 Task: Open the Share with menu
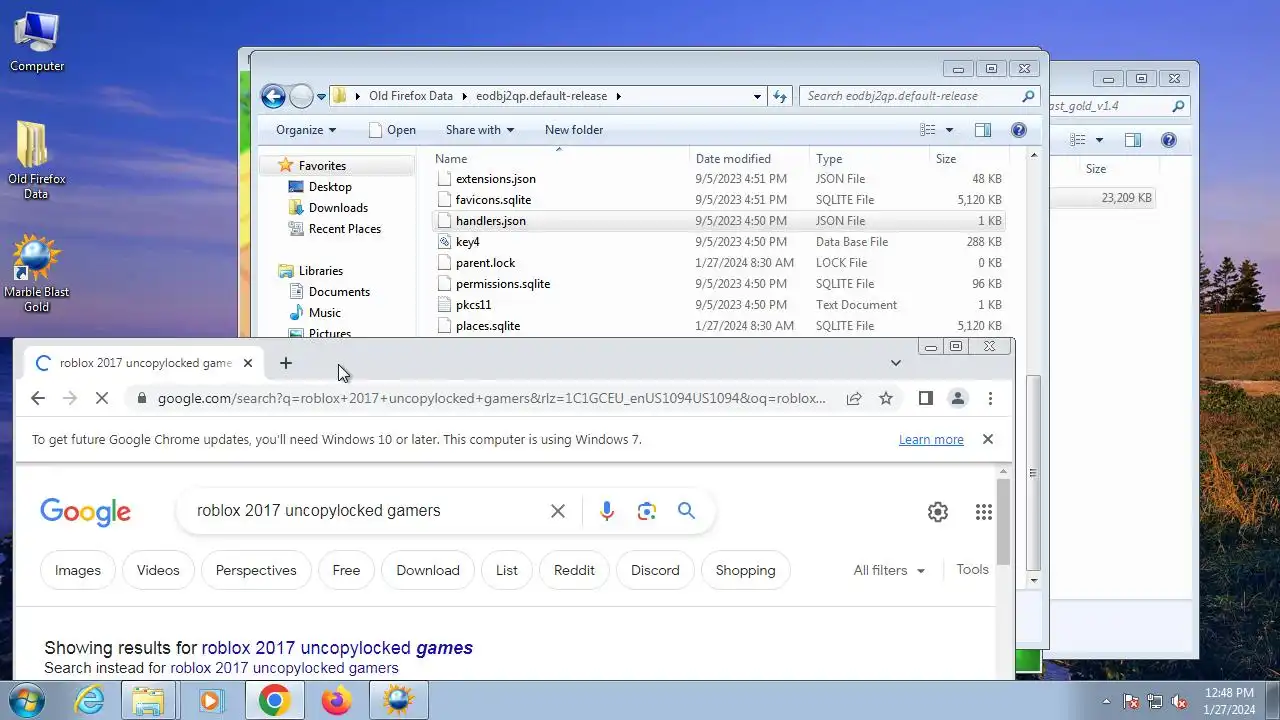pyautogui.click(x=479, y=130)
